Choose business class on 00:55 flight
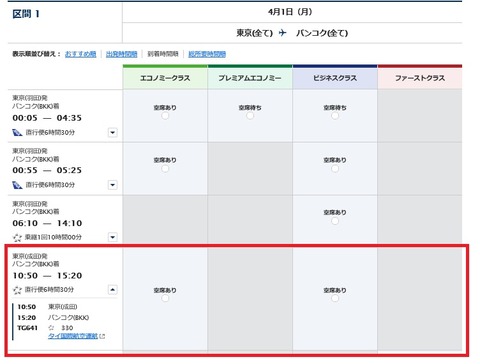This screenshot has width=480, height=364. 335,168
